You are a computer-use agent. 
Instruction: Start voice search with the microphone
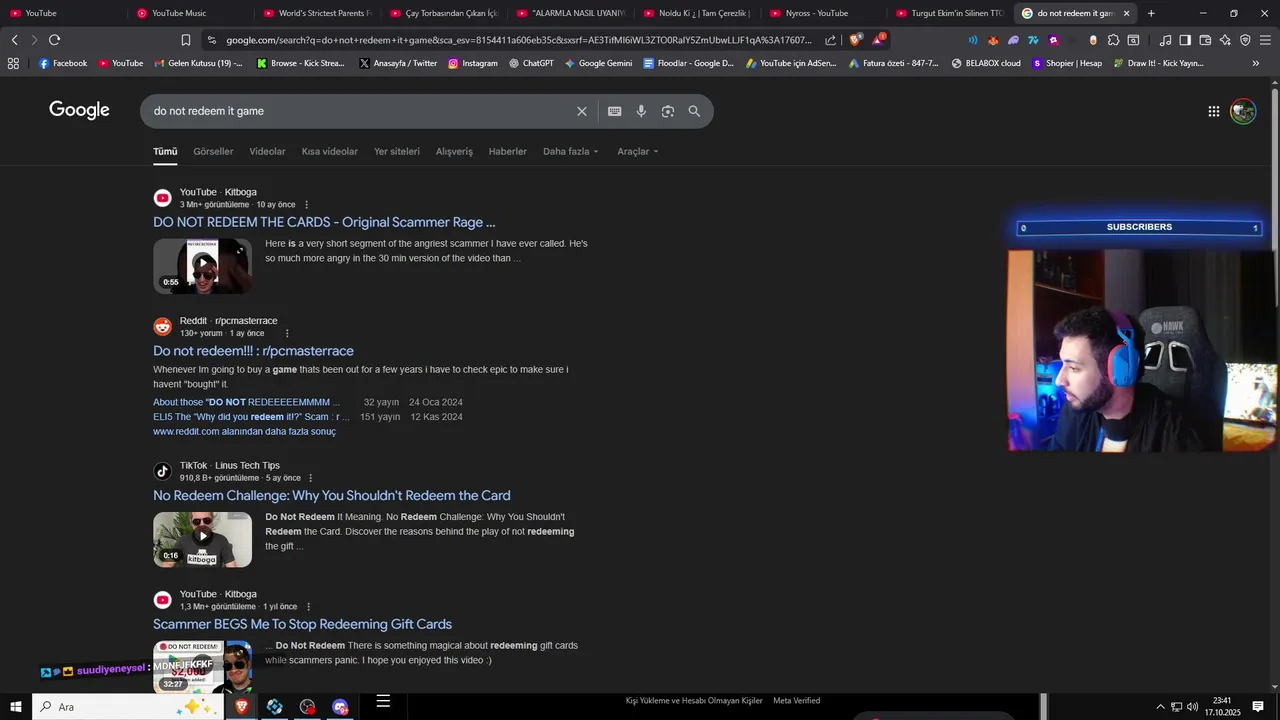641,111
